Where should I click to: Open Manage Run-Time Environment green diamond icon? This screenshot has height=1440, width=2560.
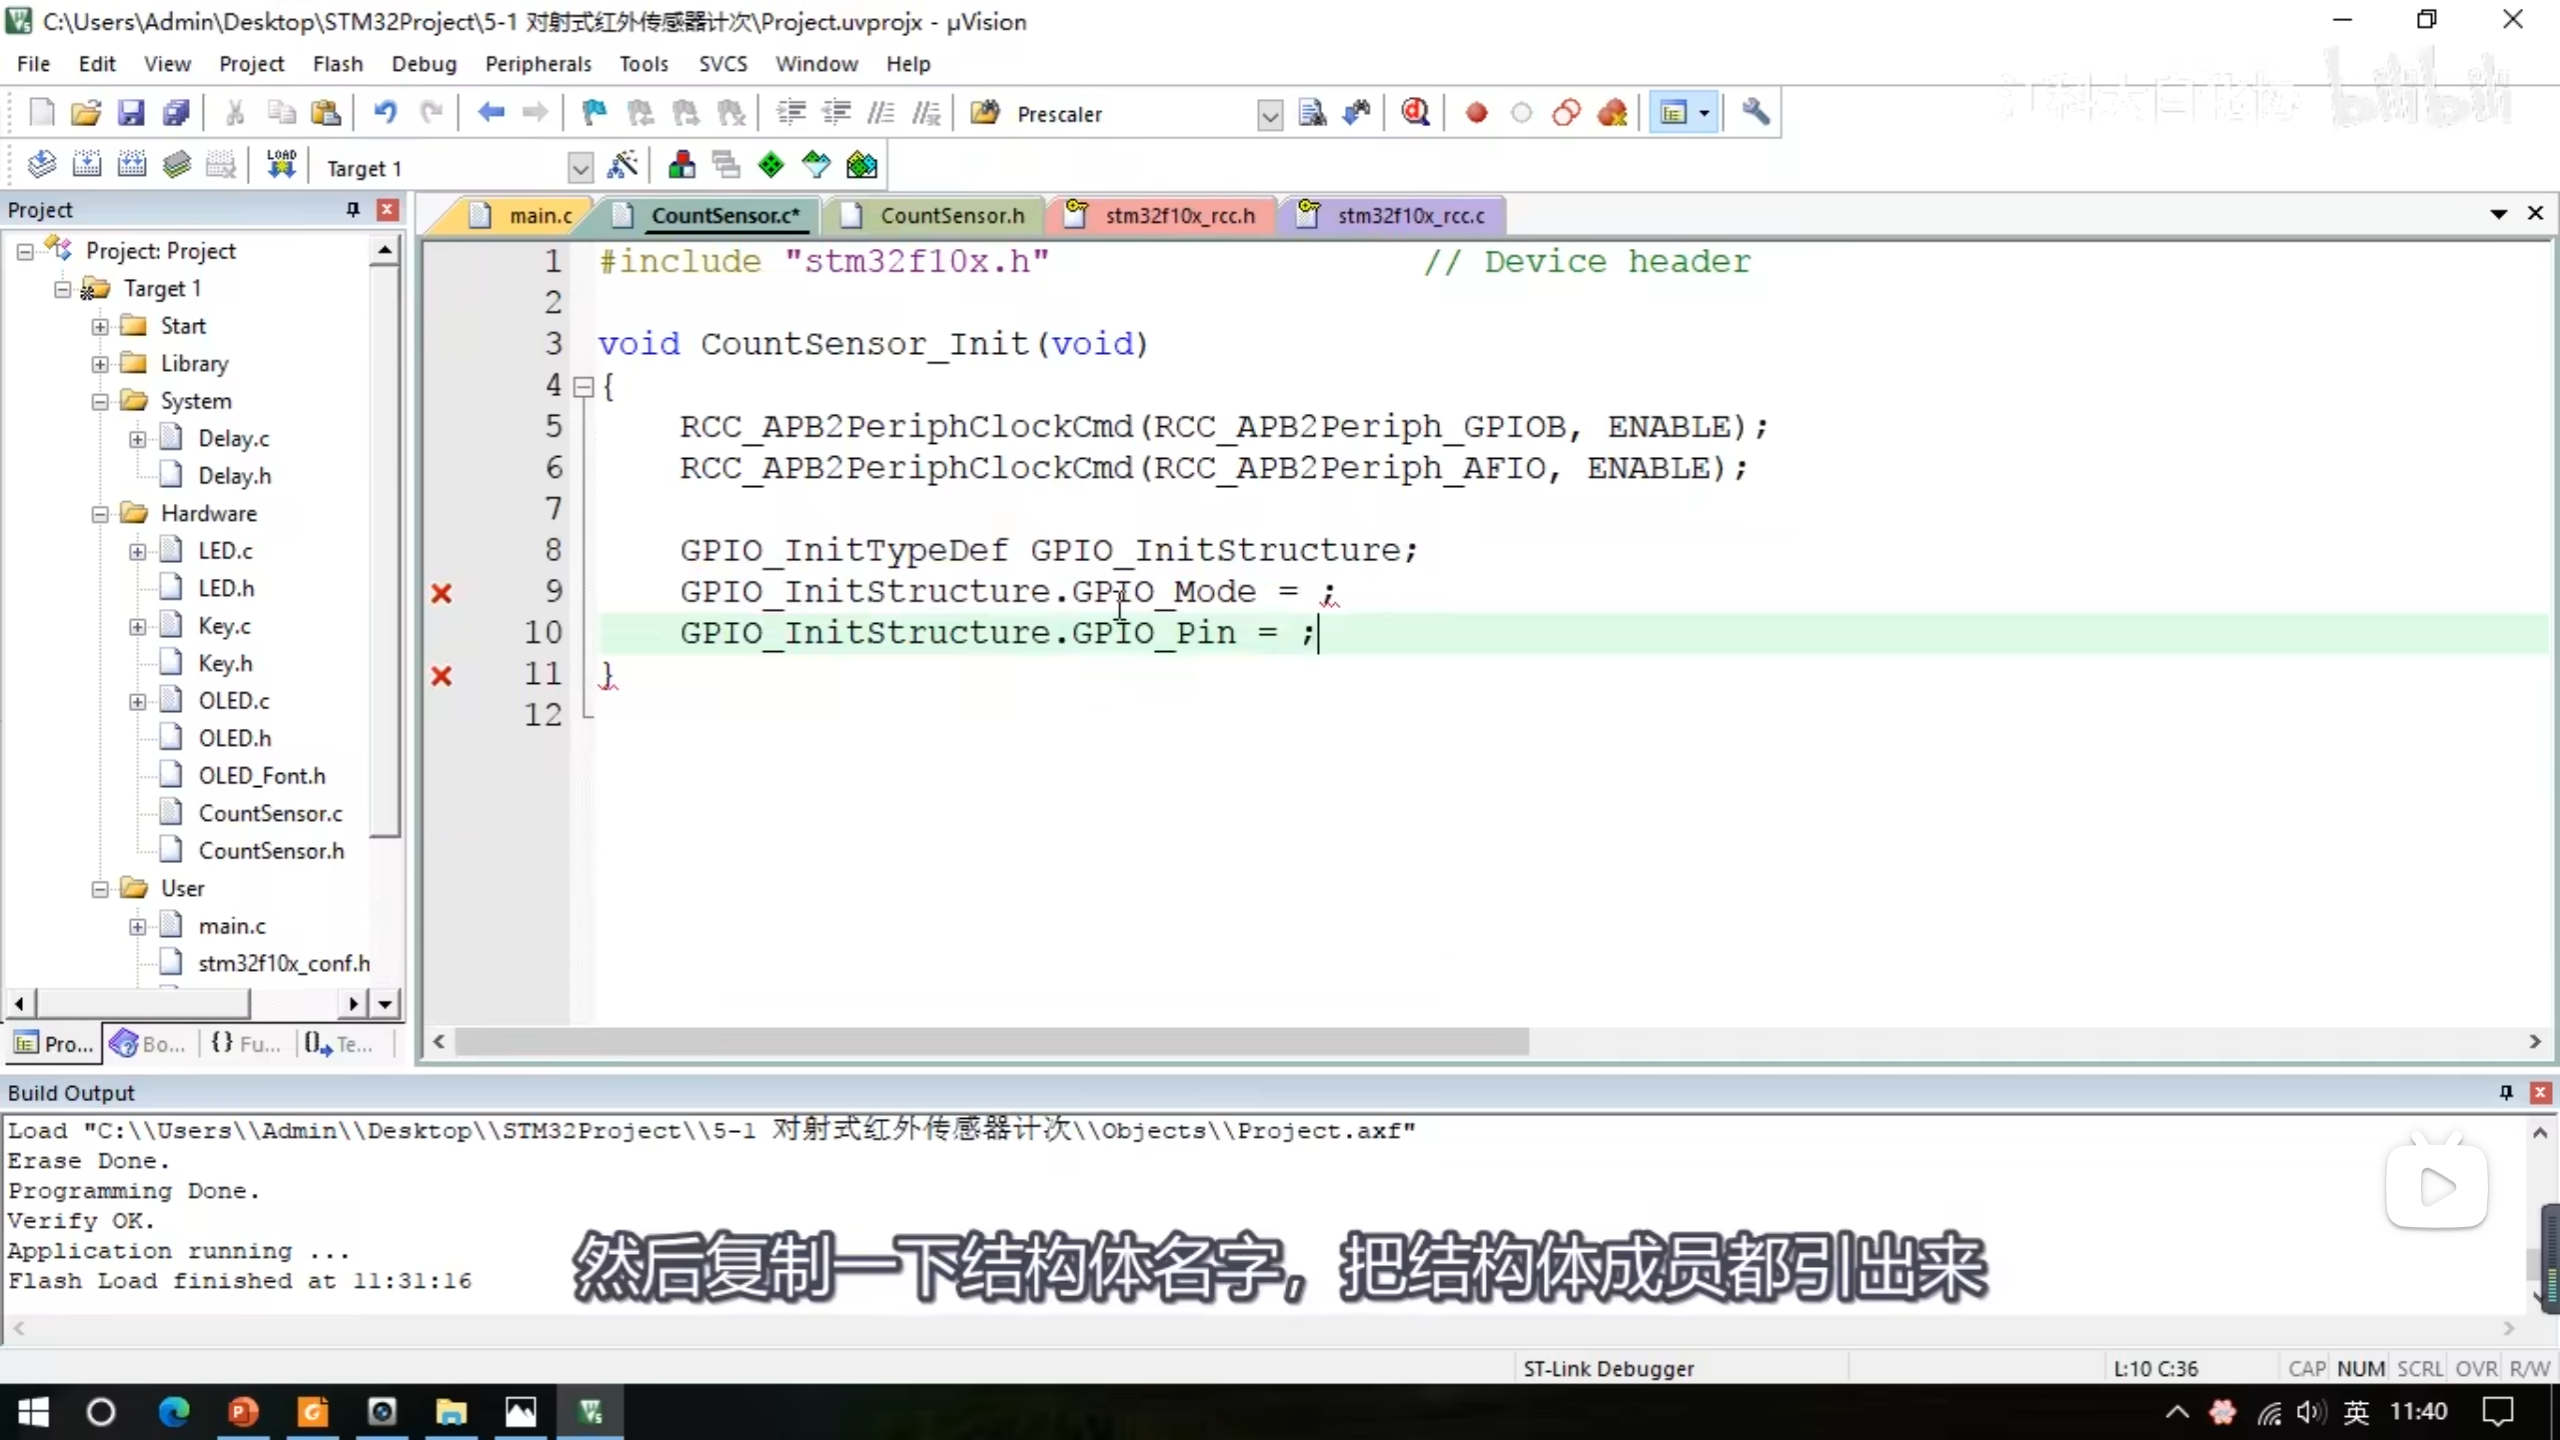tap(771, 166)
